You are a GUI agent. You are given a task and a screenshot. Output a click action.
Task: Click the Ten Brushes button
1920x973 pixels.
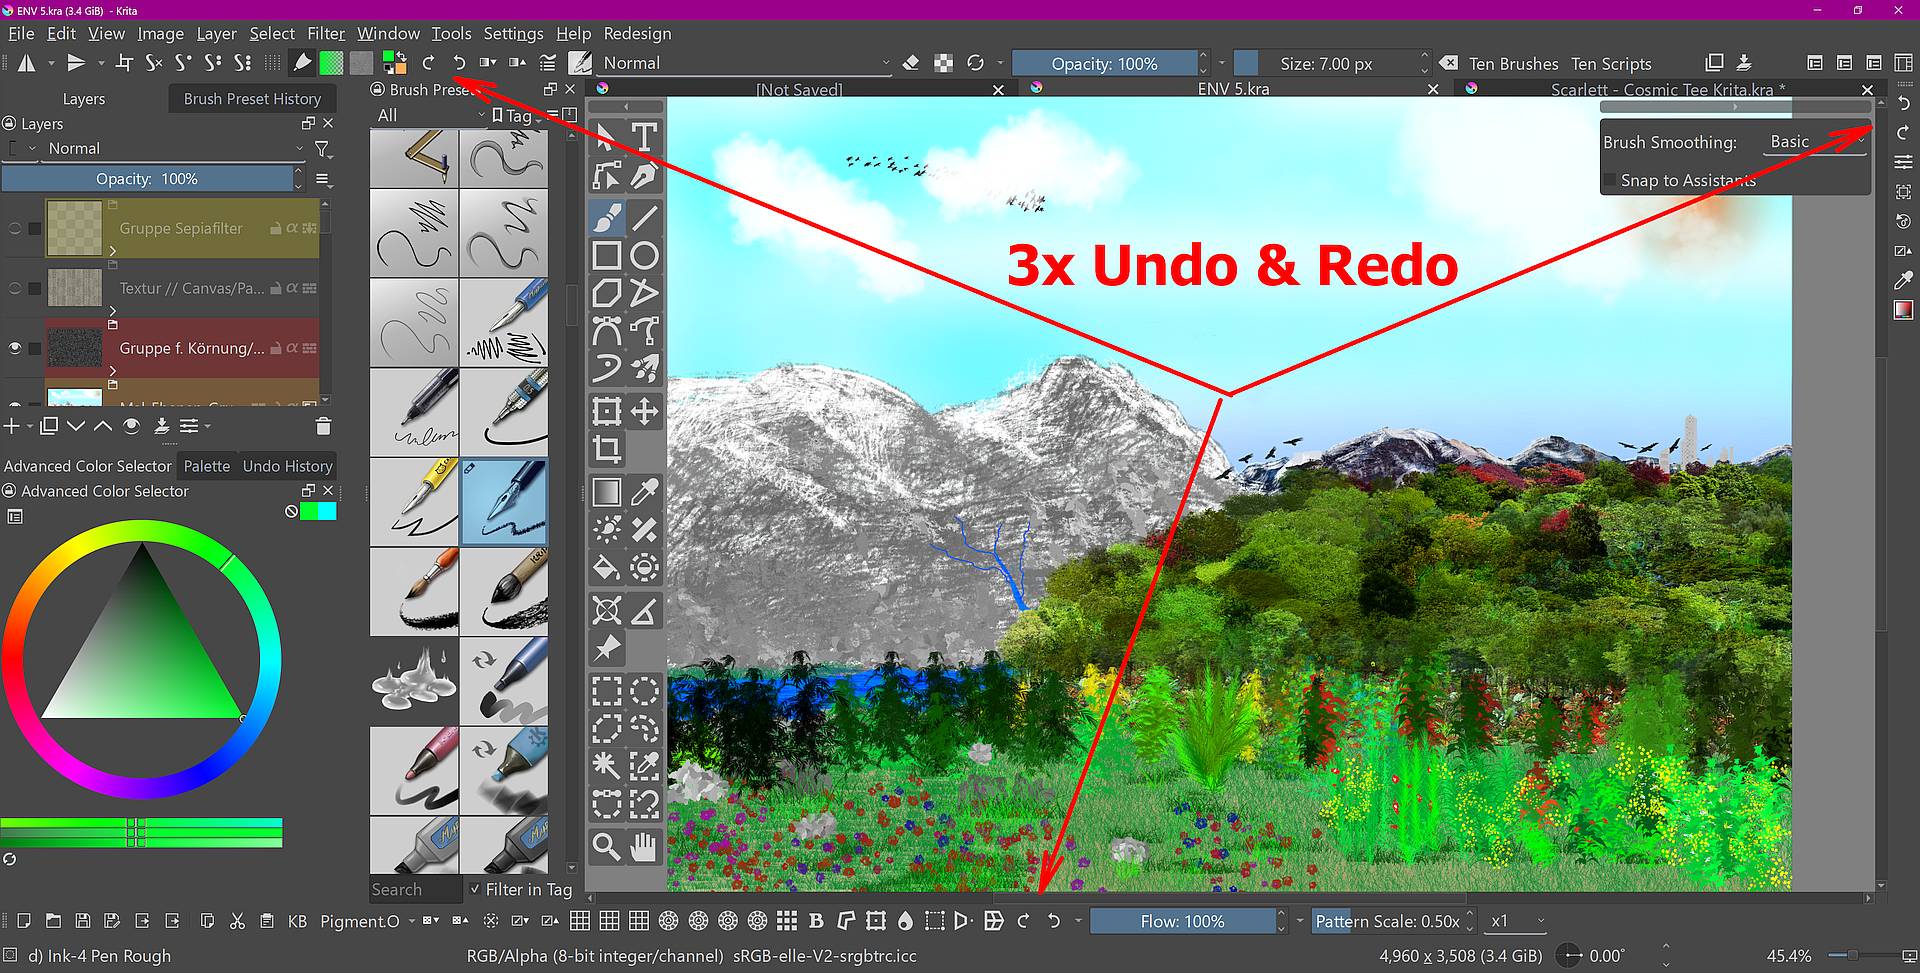coord(1513,63)
